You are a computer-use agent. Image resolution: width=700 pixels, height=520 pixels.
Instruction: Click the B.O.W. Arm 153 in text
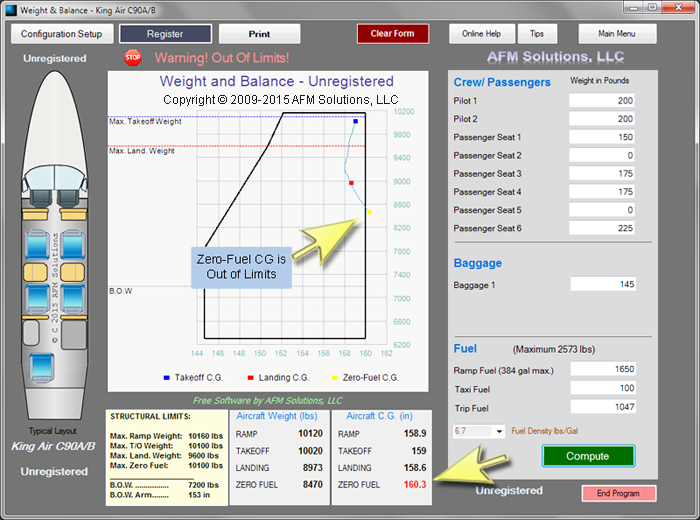pos(160,495)
